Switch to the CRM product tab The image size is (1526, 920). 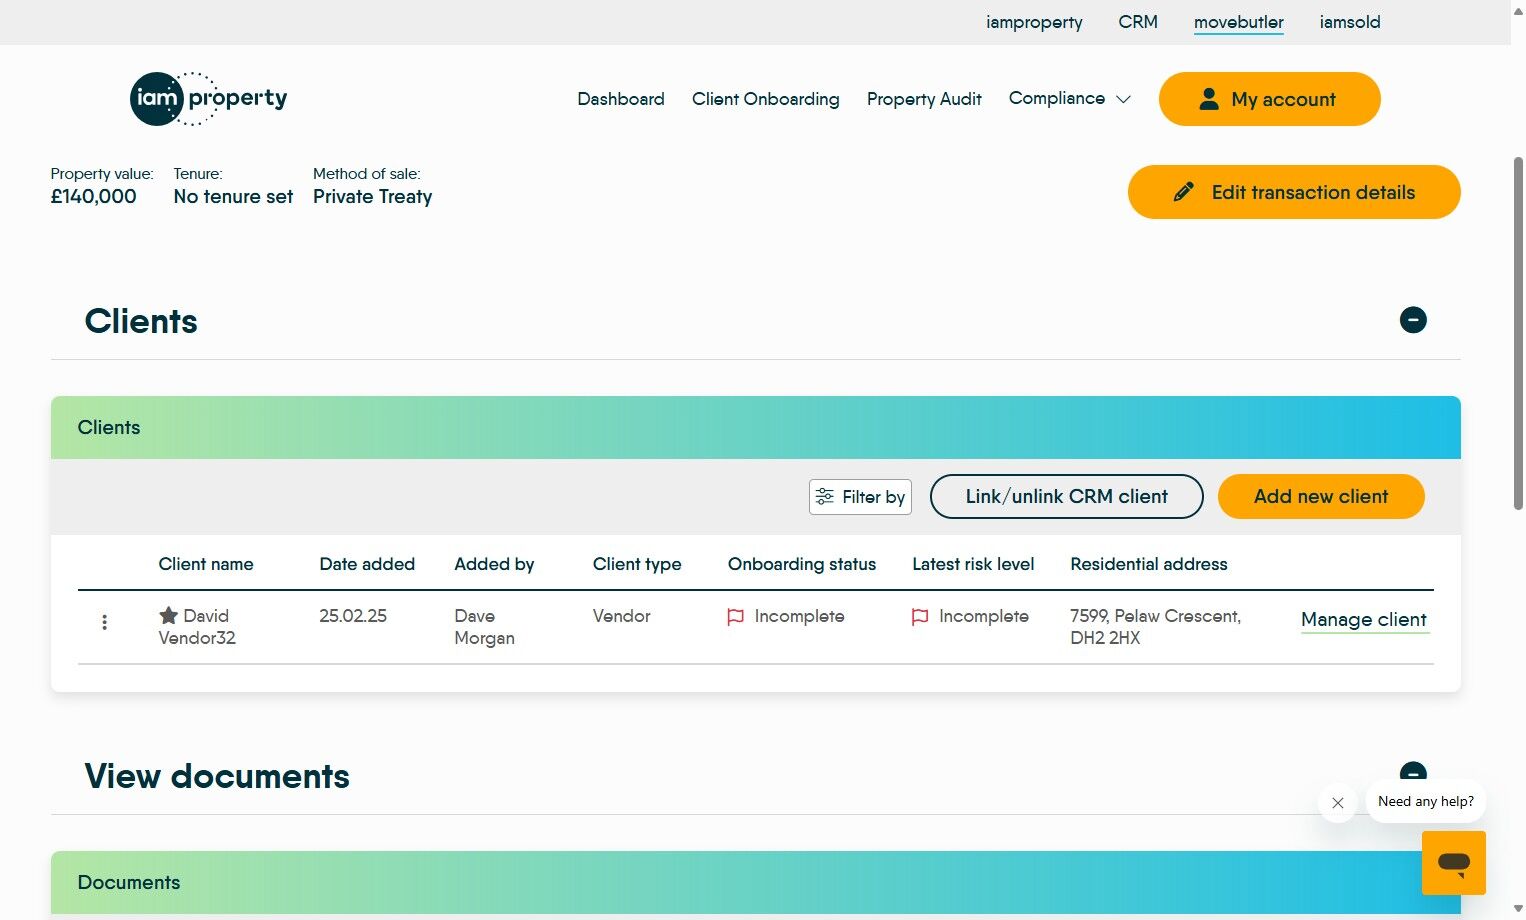pyautogui.click(x=1138, y=22)
